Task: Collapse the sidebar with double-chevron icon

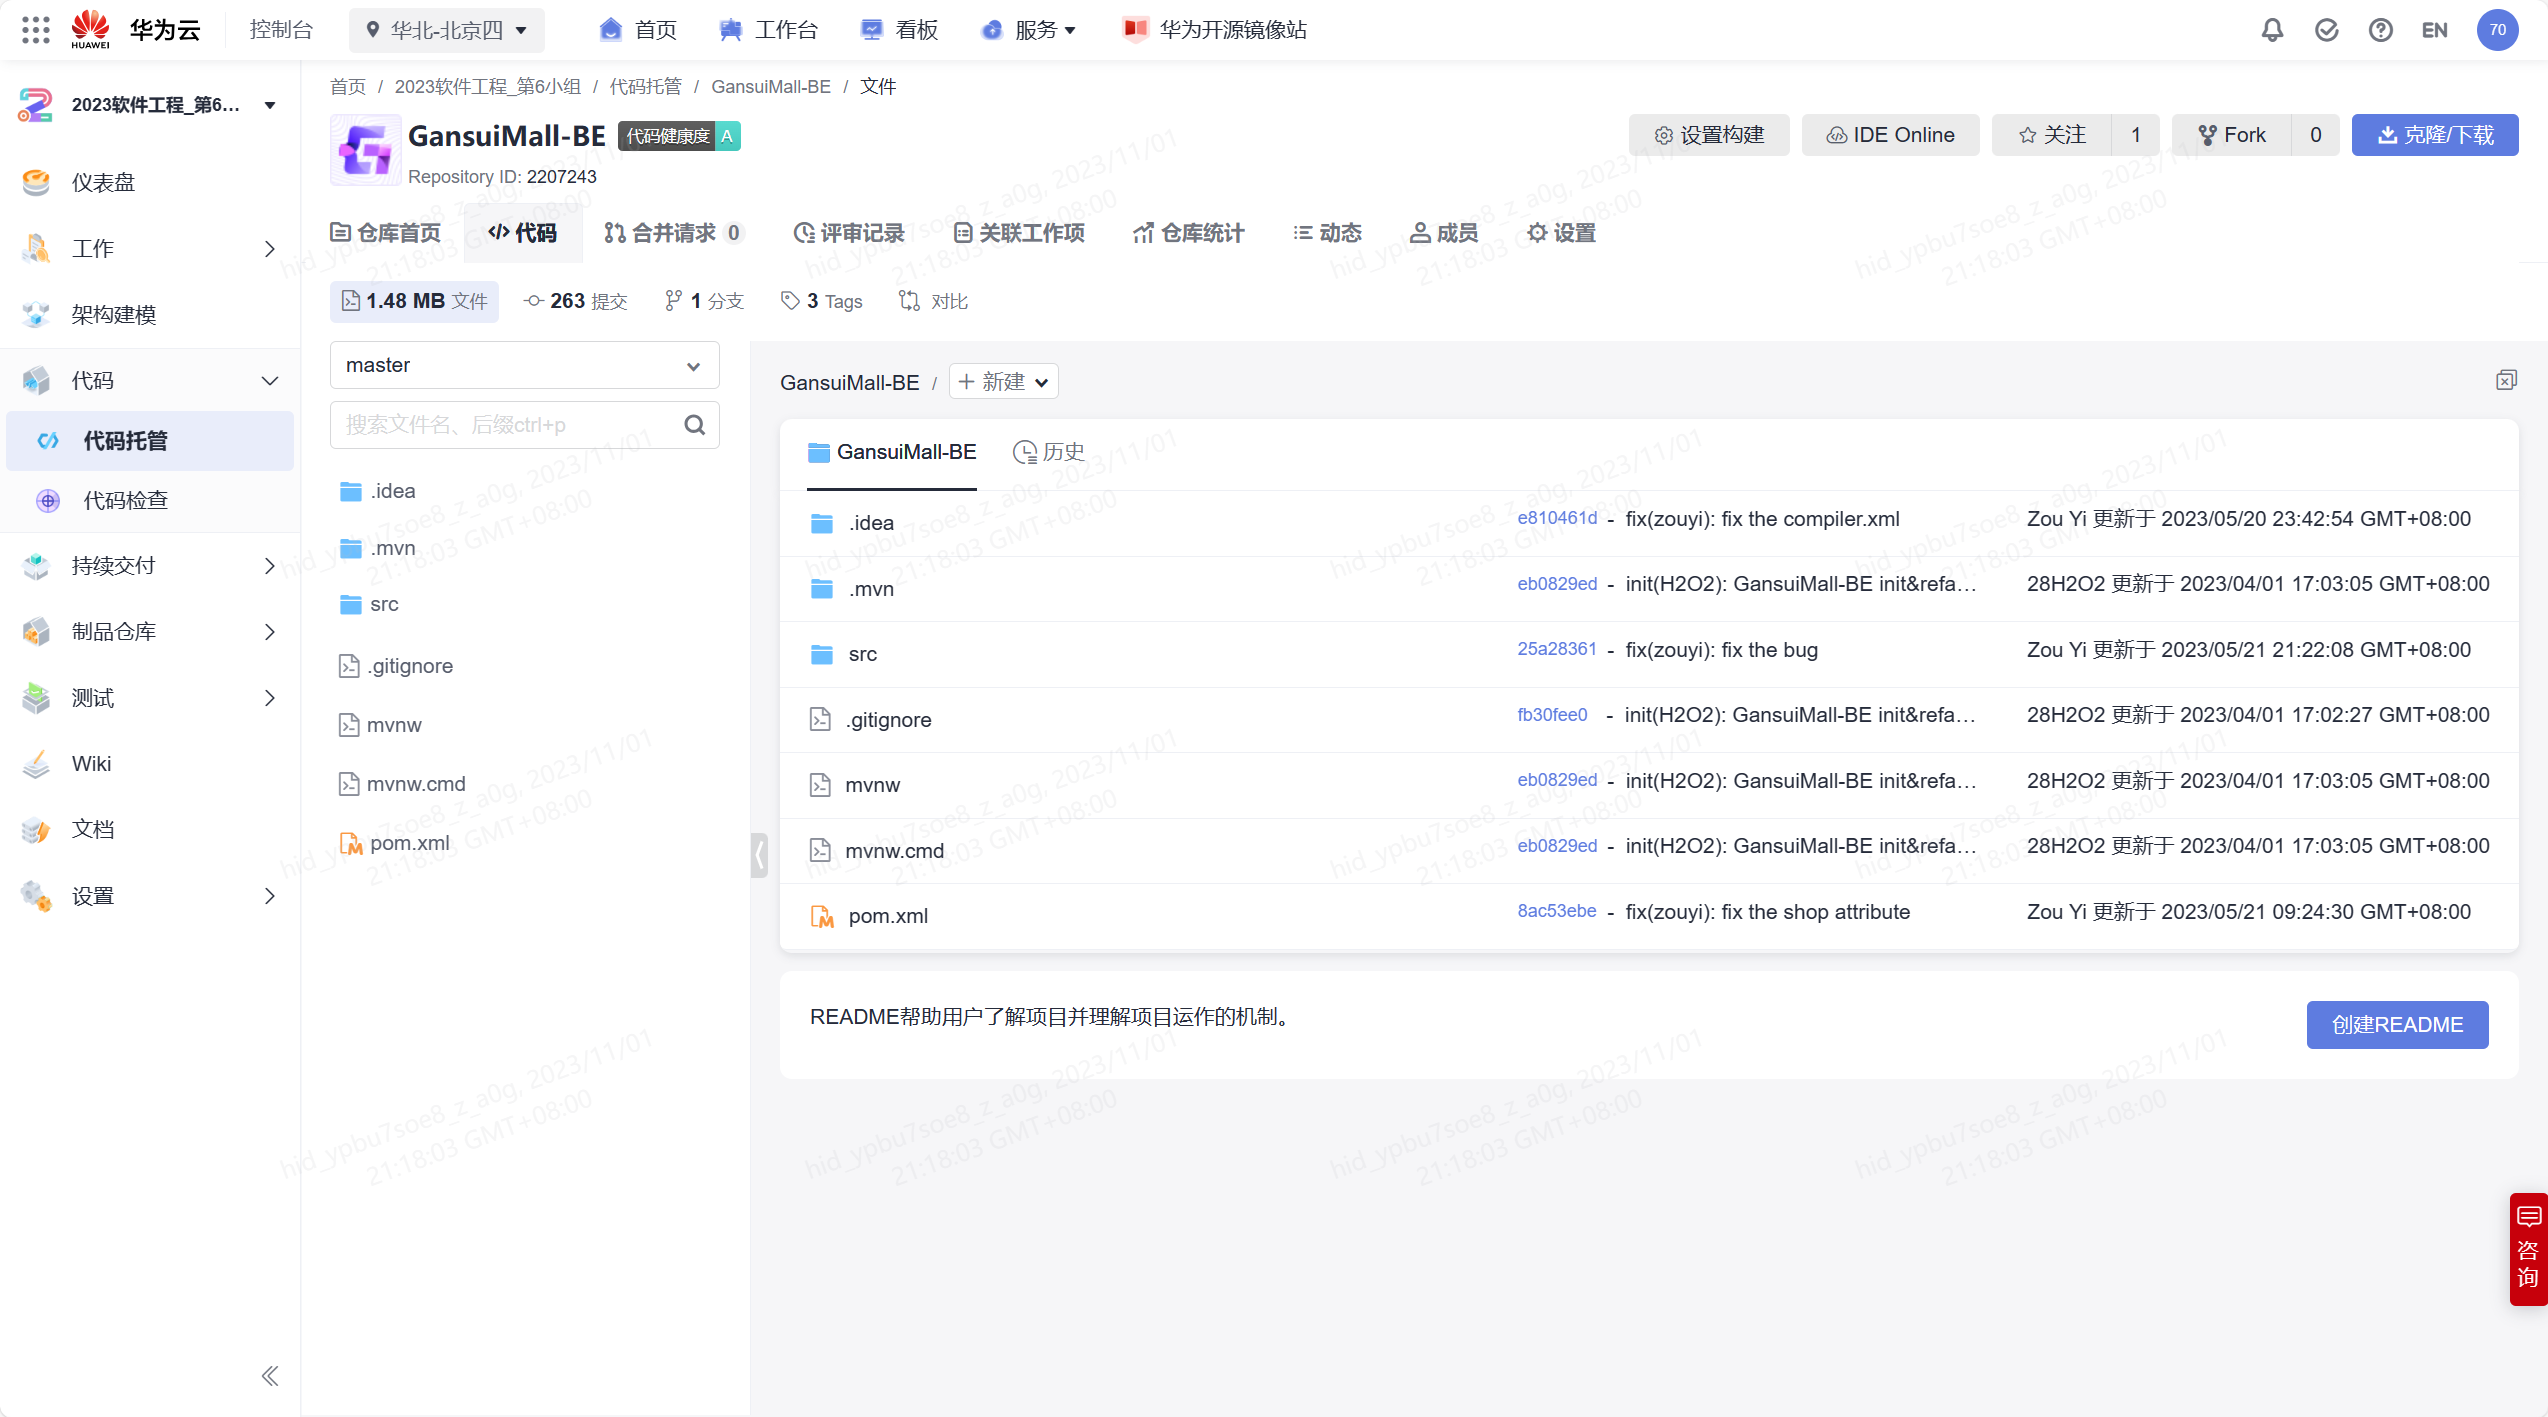Action: point(269,1376)
